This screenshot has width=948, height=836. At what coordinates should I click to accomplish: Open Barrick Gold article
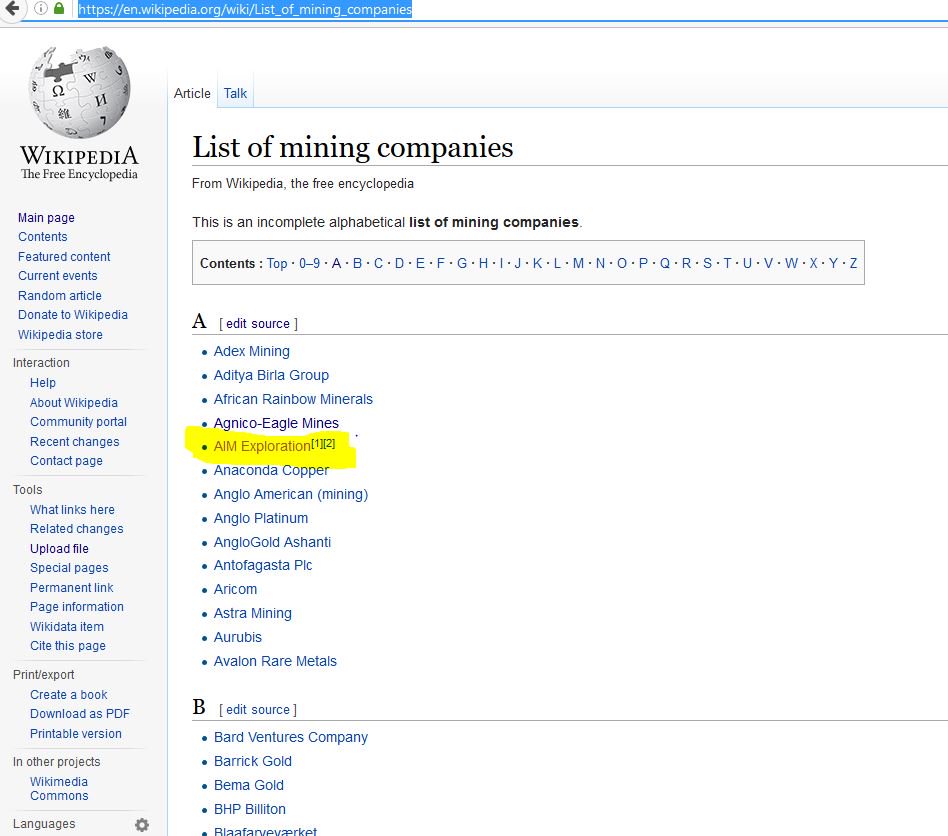(253, 762)
